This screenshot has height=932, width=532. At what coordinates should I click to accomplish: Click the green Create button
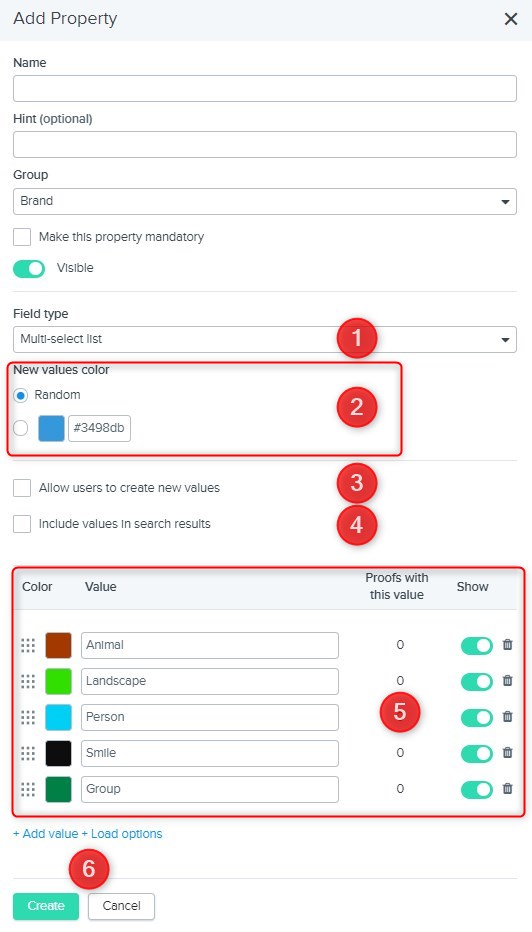pyautogui.click(x=46, y=906)
